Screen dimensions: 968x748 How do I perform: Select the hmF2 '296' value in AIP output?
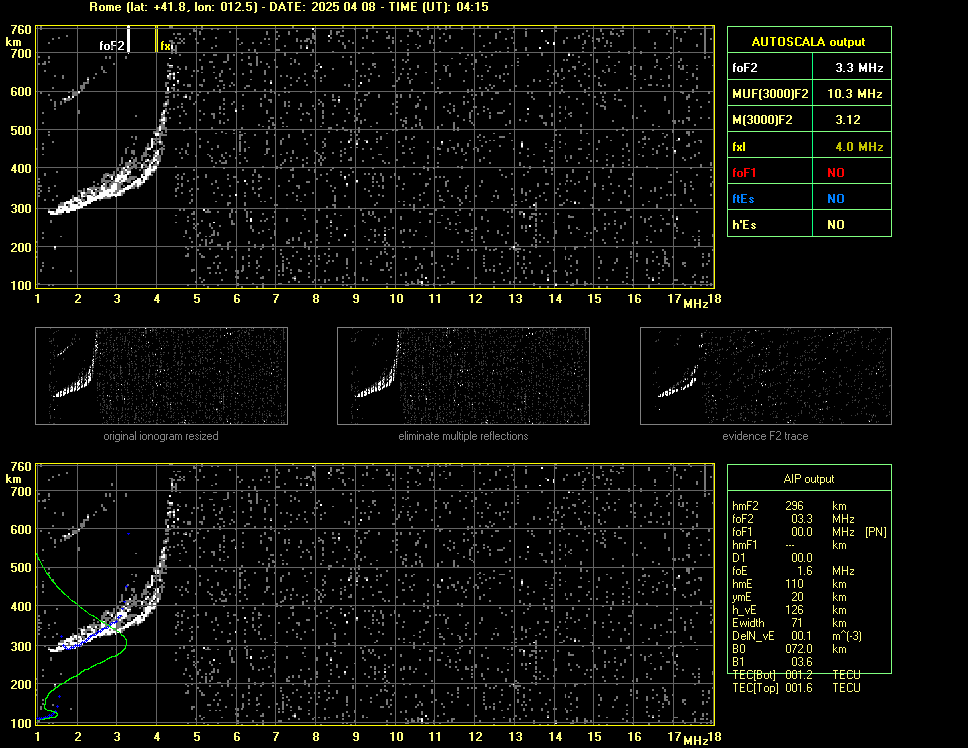(794, 506)
